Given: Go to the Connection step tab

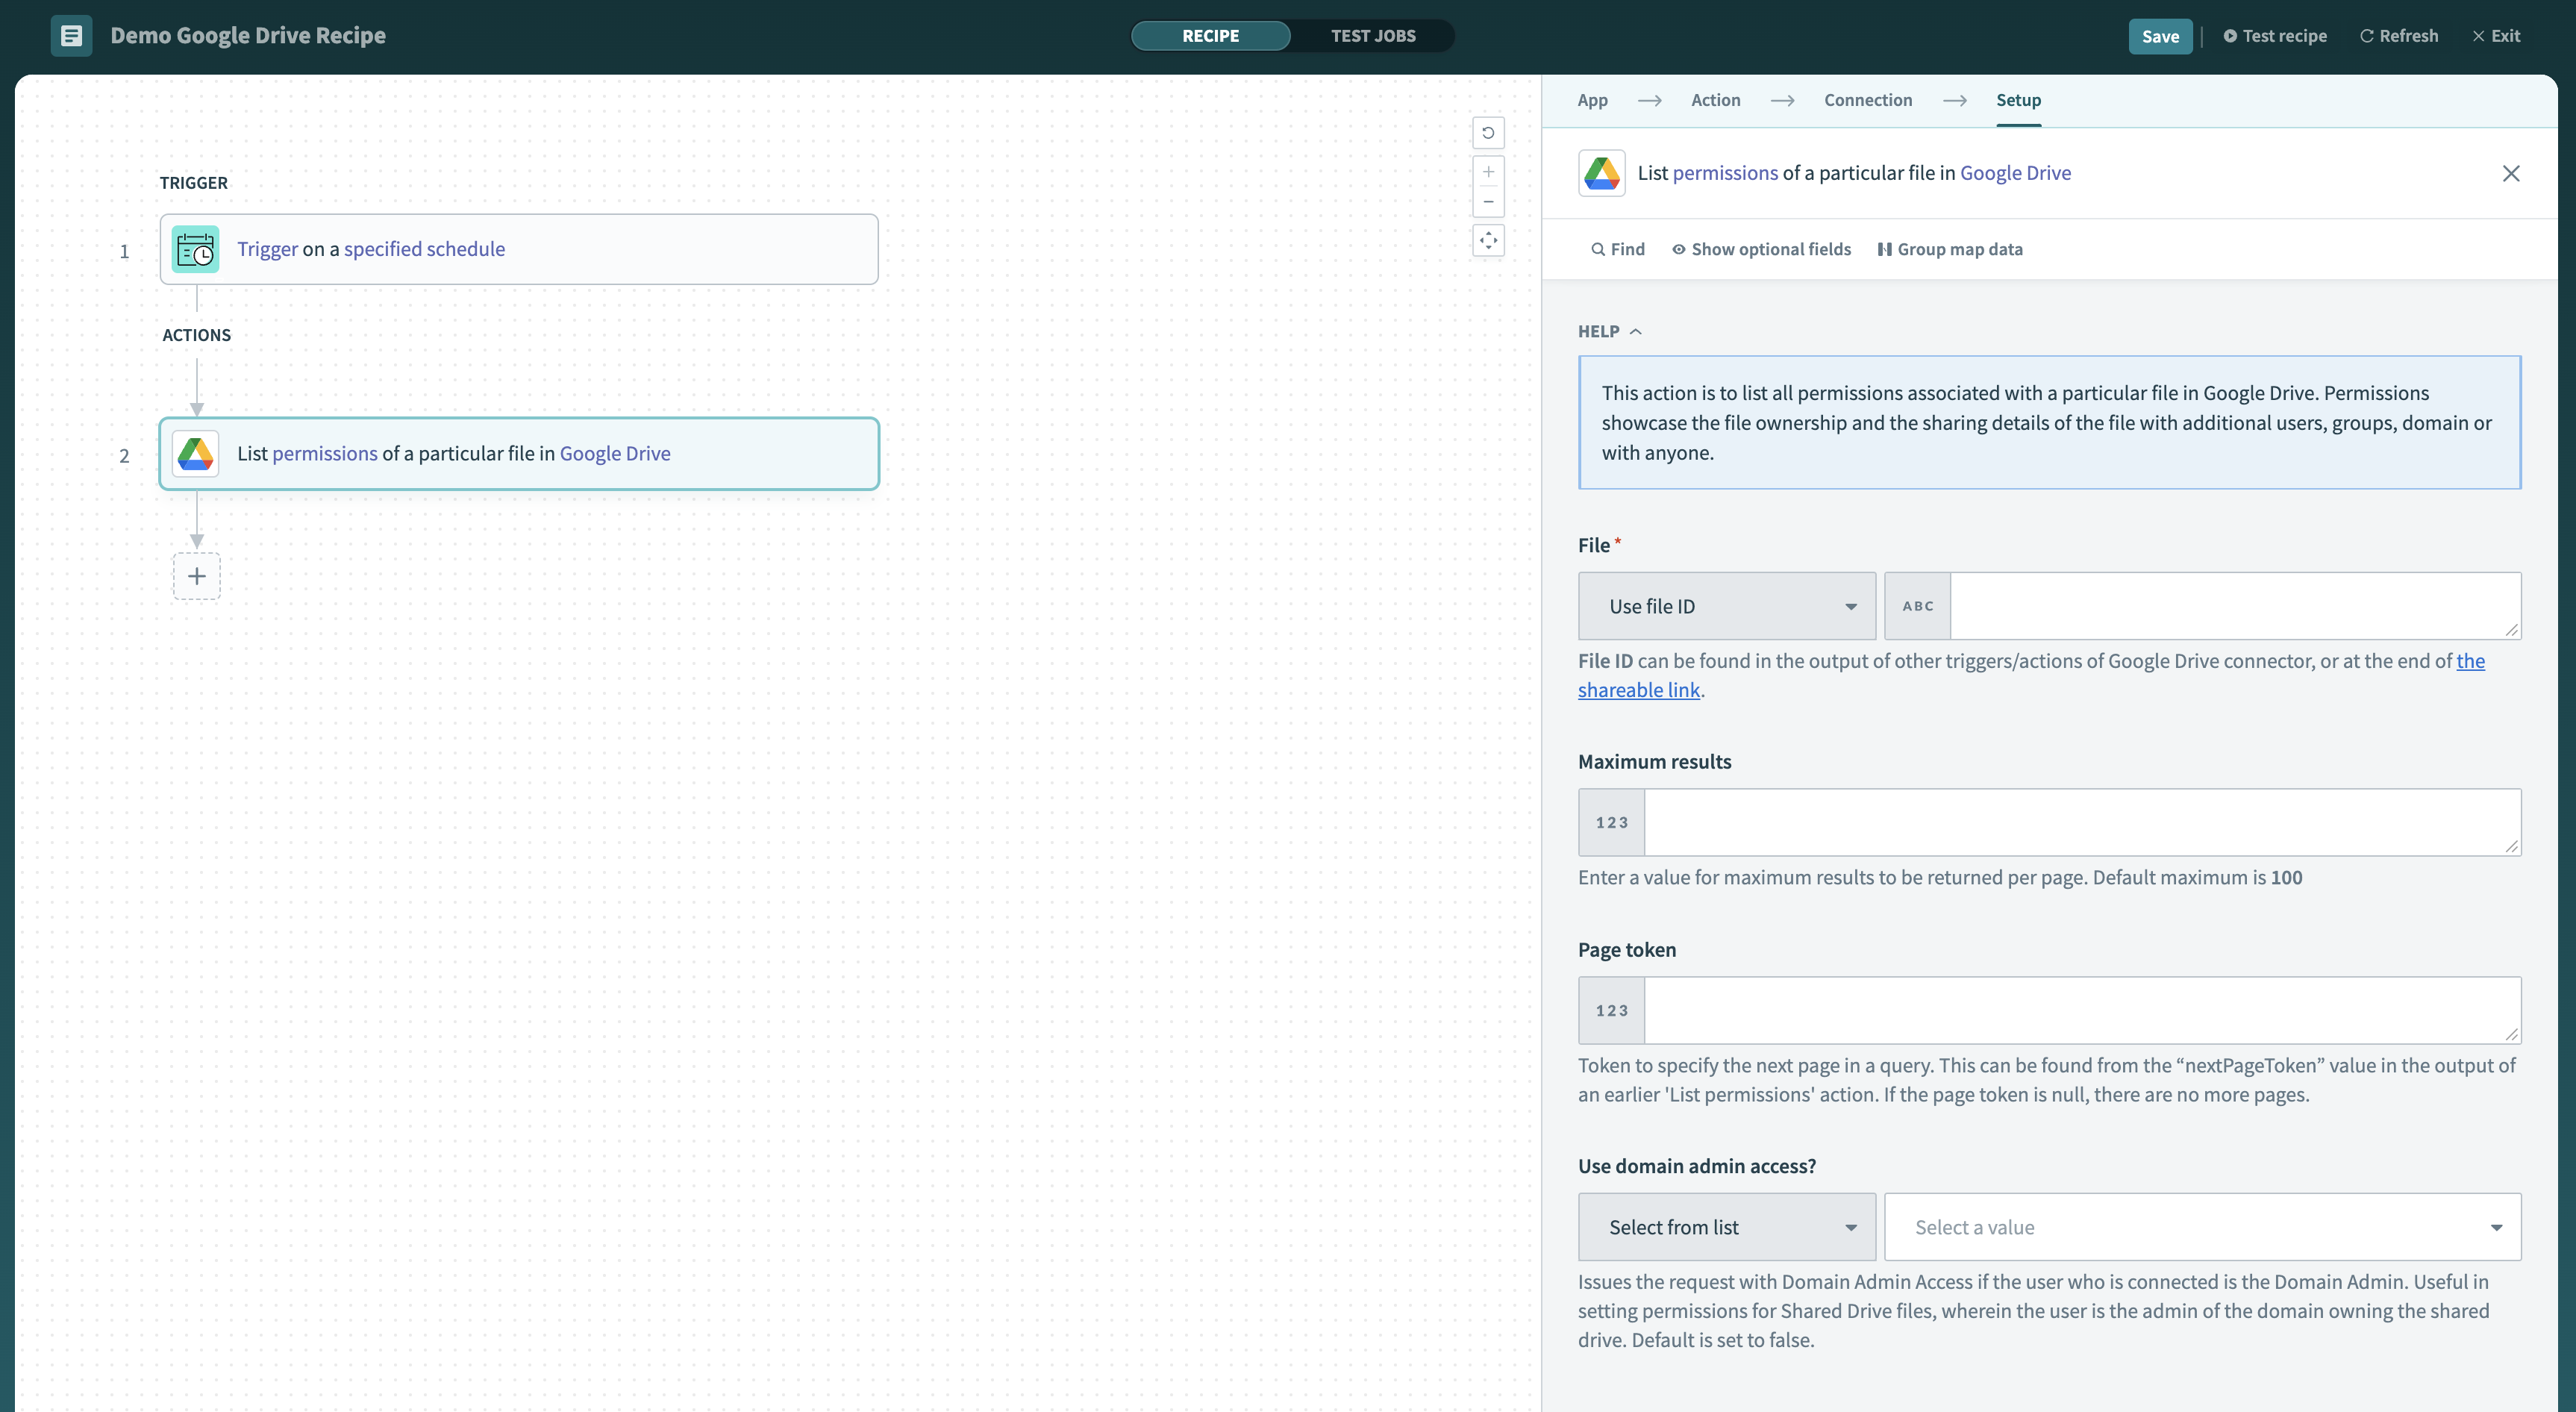Looking at the screenshot, I should 1867,100.
